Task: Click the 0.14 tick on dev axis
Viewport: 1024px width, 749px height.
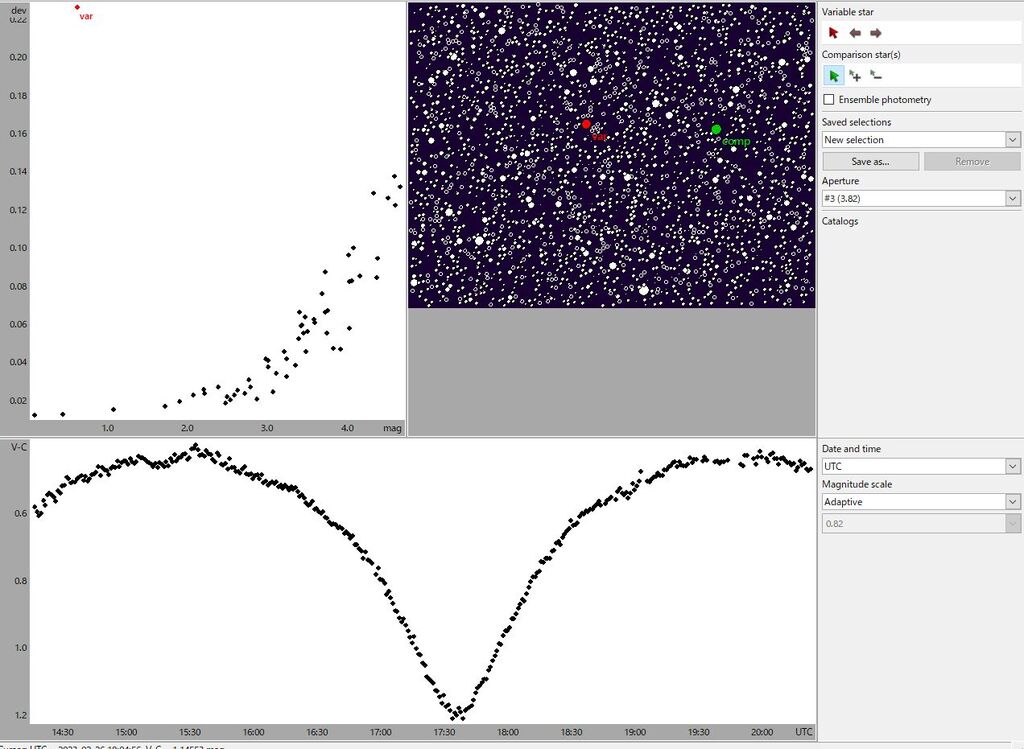Action: [x=18, y=171]
